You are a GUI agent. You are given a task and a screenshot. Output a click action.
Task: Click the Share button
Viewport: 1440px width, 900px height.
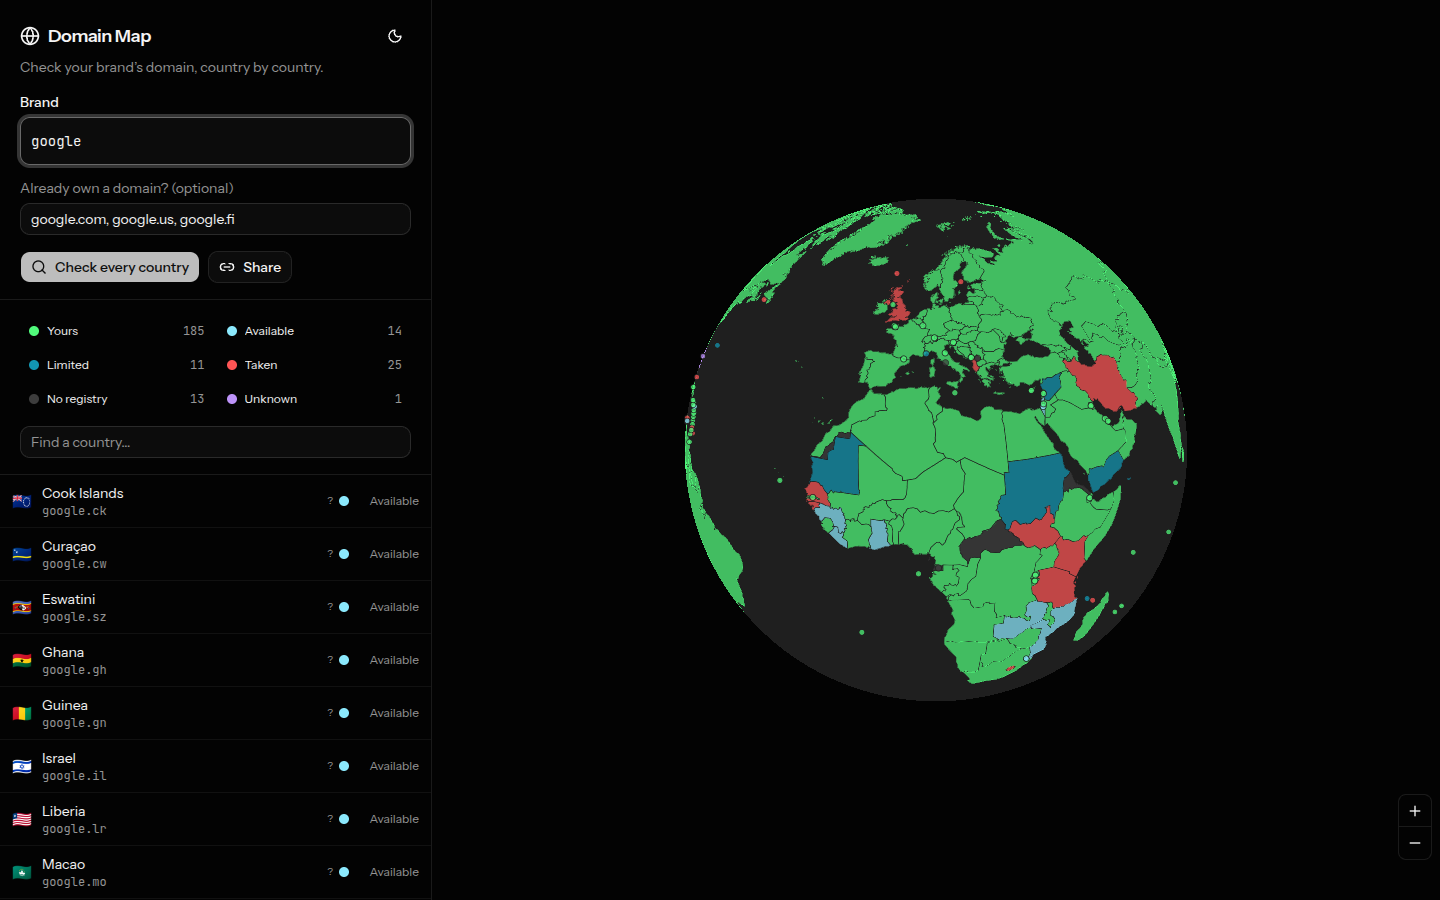(250, 267)
